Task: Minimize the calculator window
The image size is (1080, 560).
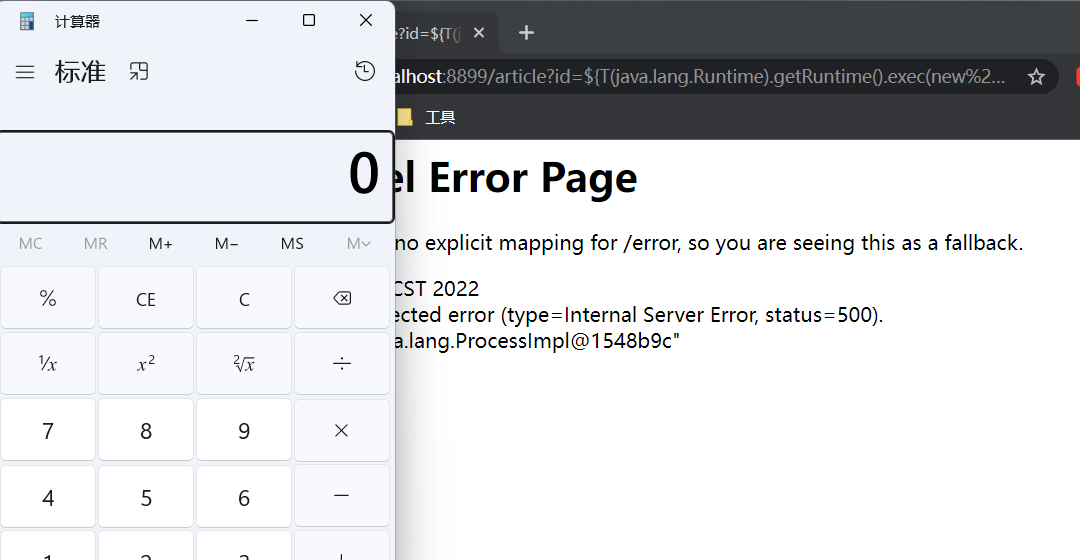Action: (x=252, y=21)
